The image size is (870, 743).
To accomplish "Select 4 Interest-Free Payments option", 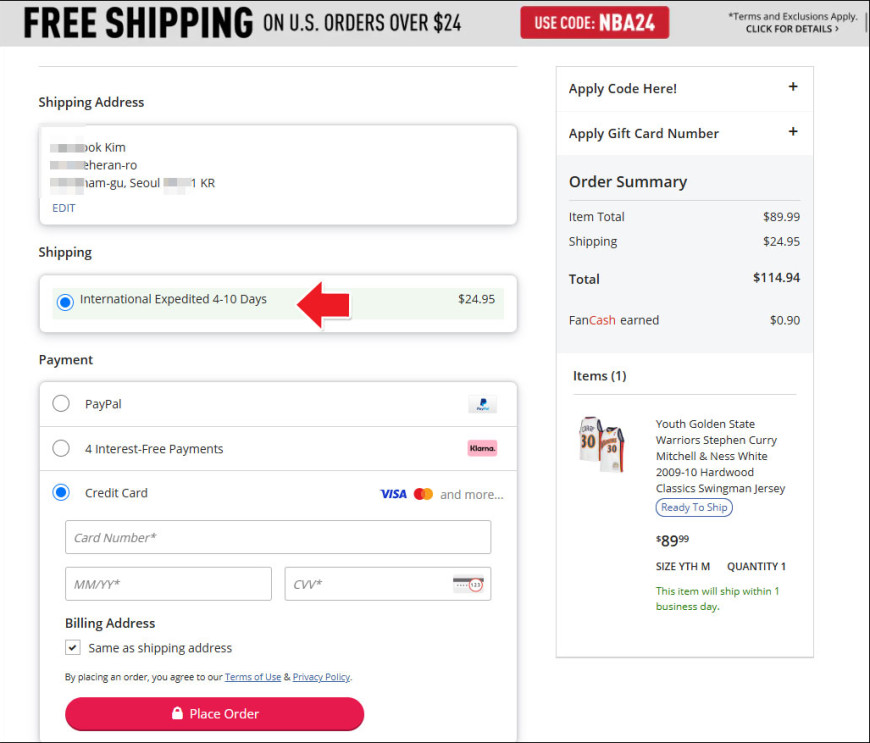I will 61,448.
